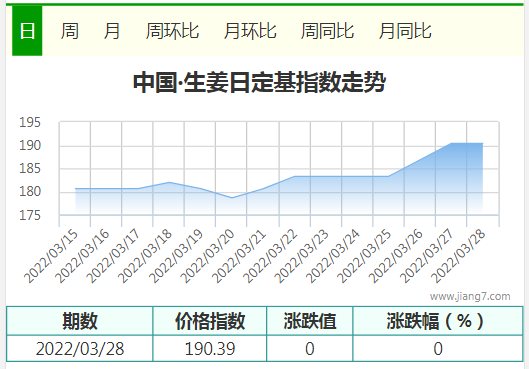Click the 175 y-axis label

pos(30,216)
